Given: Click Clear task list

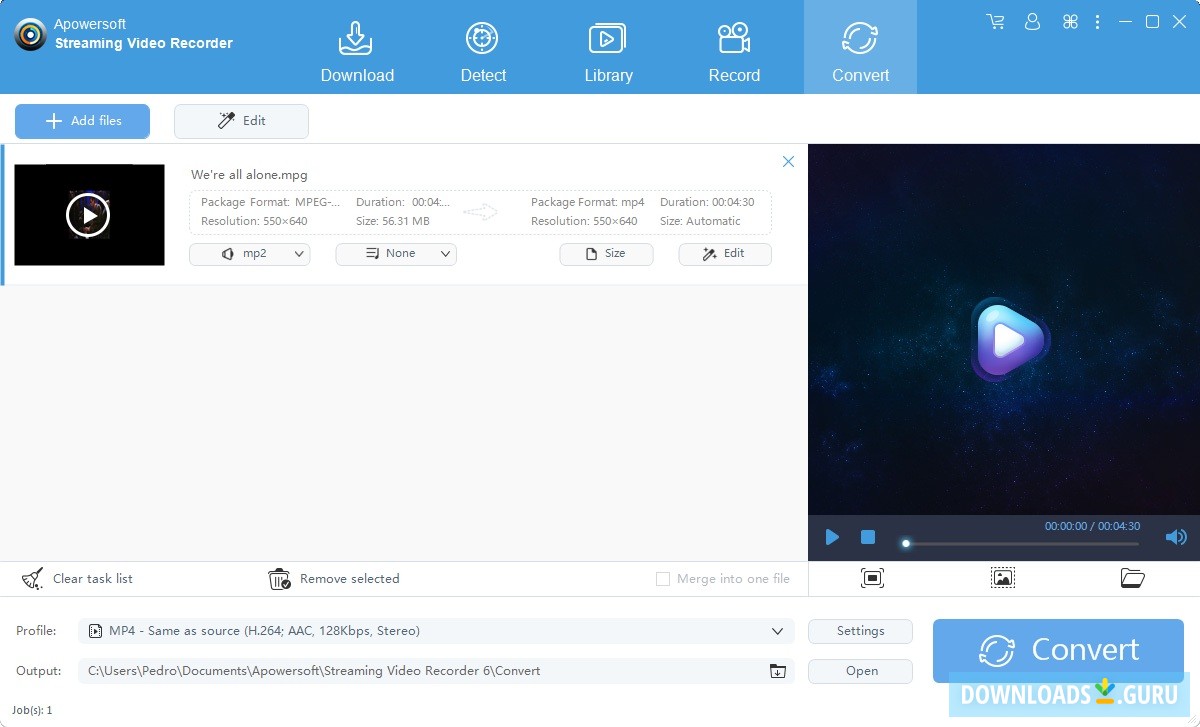Looking at the screenshot, I should click(77, 579).
